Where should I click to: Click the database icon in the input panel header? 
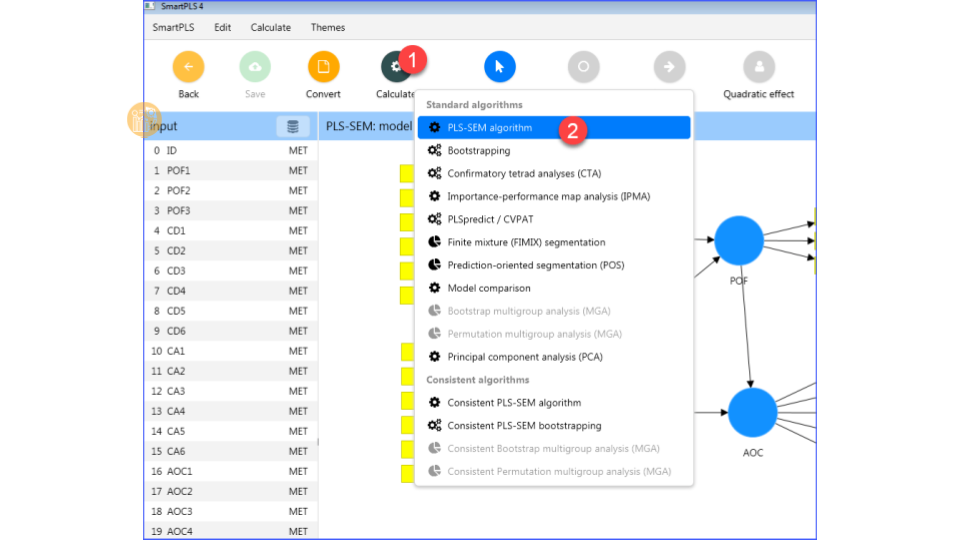[293, 126]
